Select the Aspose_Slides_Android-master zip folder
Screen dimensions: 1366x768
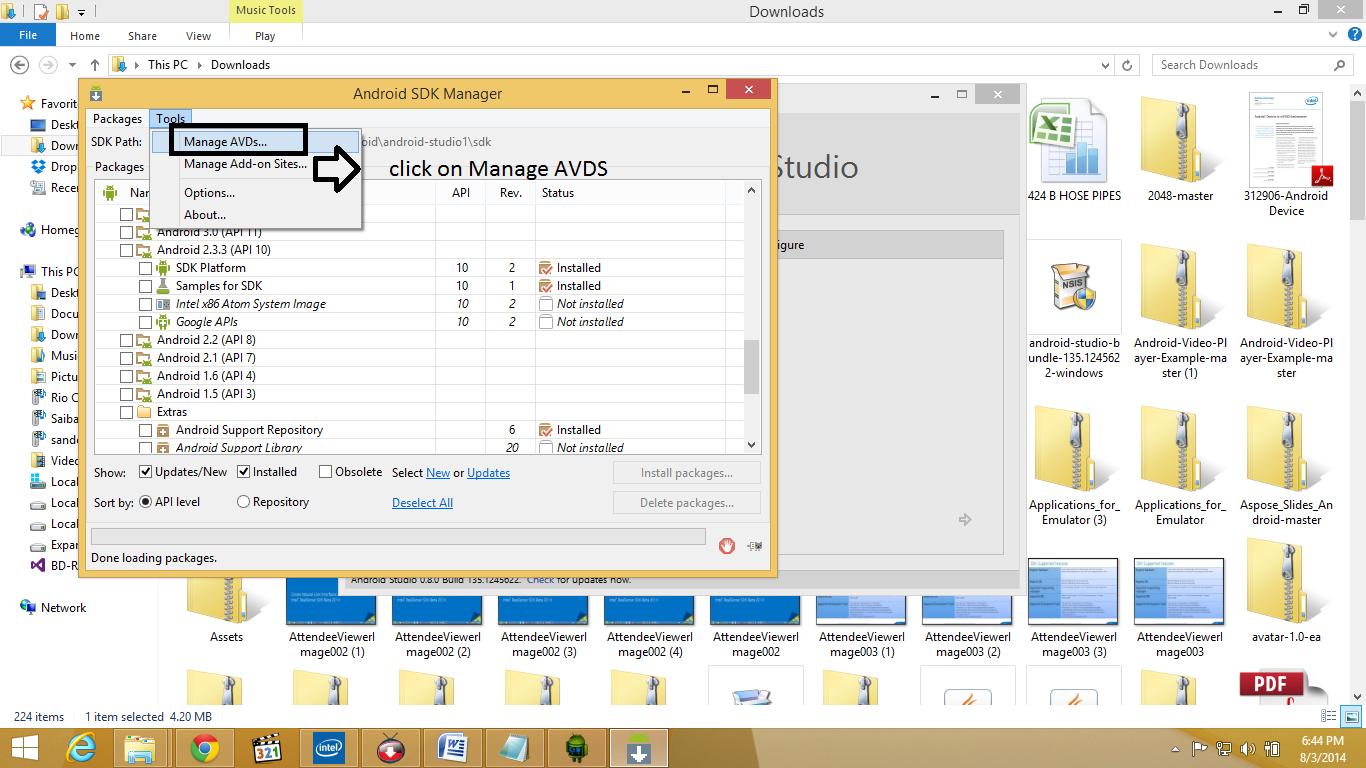(1286, 449)
